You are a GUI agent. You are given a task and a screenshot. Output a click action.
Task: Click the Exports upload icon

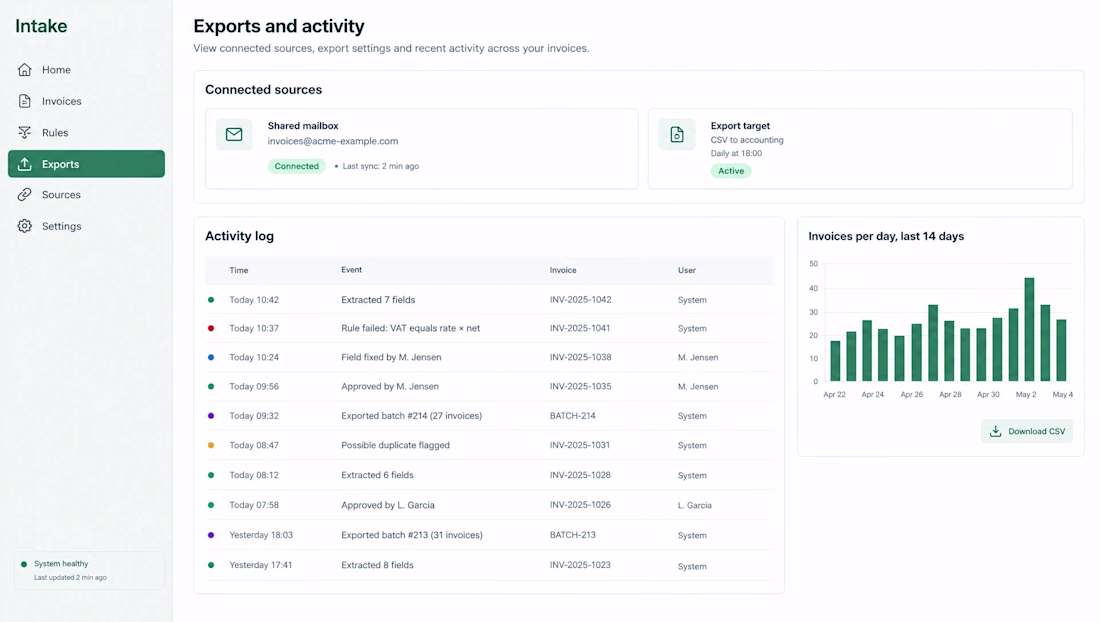click(25, 164)
